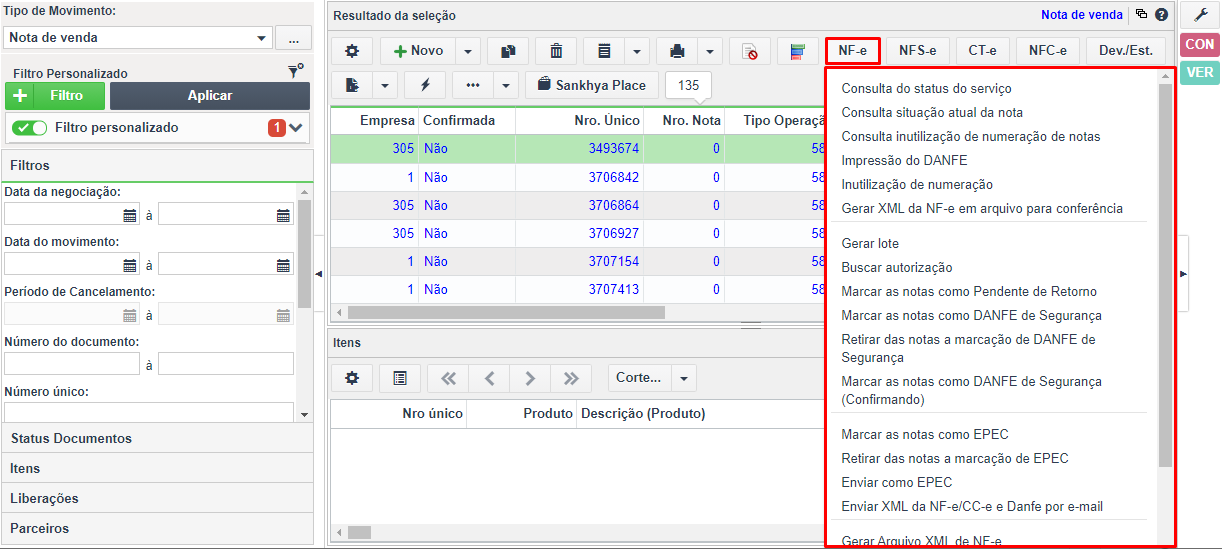Viewport: 1222px width, 549px height.
Task: Click the pop-out window icon near Nota de venda
Action: 1141,15
